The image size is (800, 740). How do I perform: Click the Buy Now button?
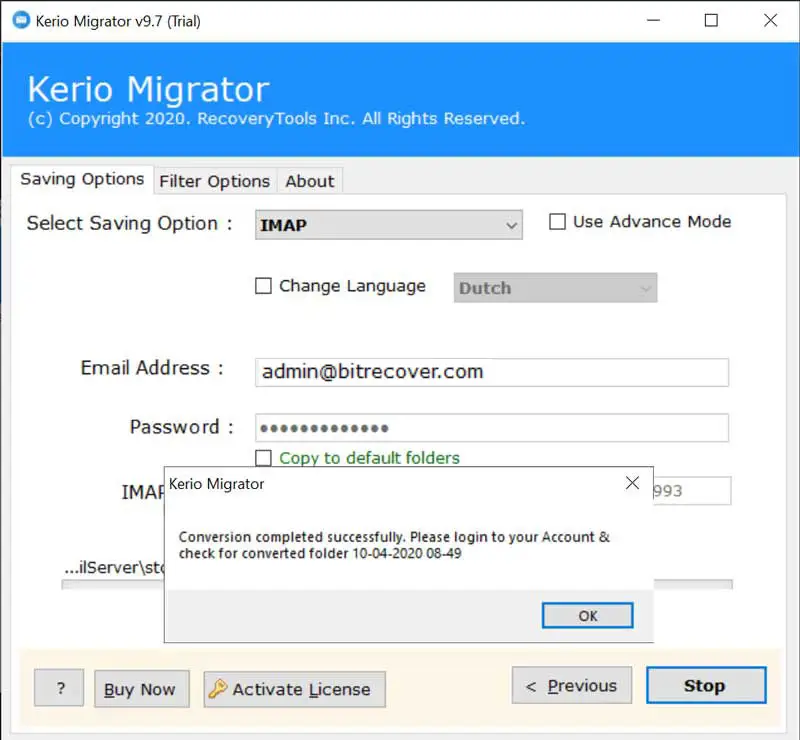coord(142,689)
